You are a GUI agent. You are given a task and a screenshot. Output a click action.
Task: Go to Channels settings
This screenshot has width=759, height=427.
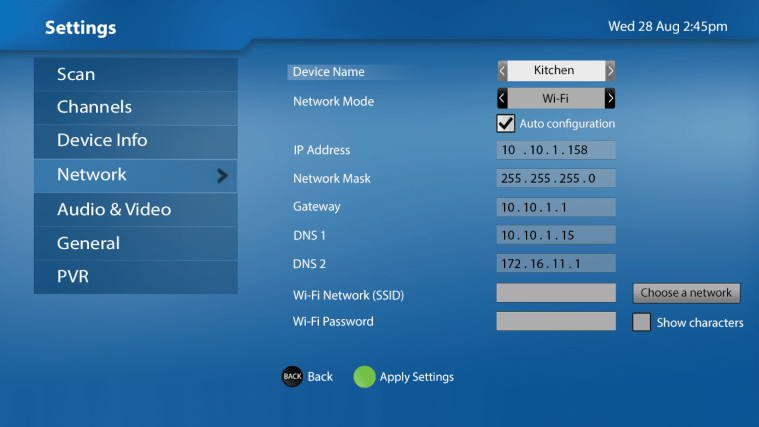[x=135, y=107]
